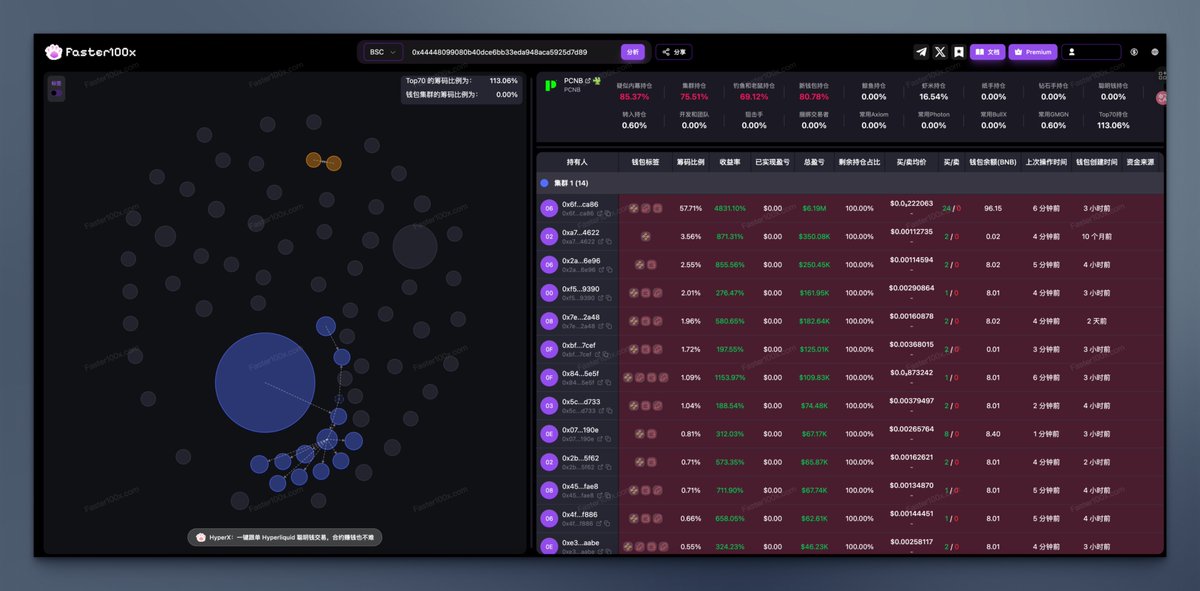The image size is (1200, 591).
Task: Click the globe language icon
Action: point(1155,52)
